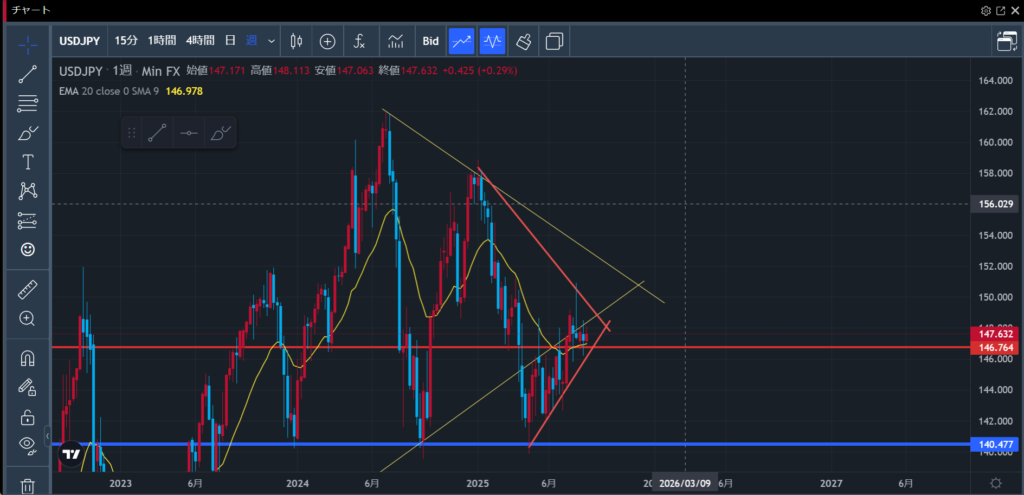Open the emoji icons tool
Screen dimensions: 1024x495
(x=27, y=249)
